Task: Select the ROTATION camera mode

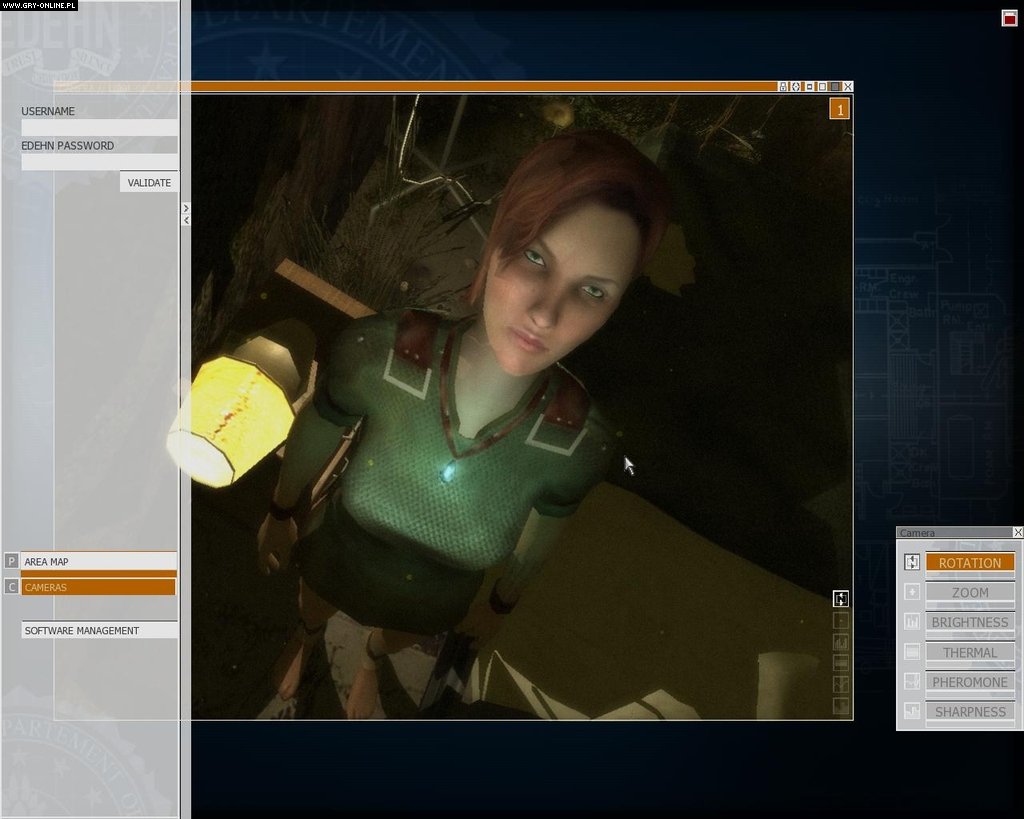Action: pyautogui.click(x=969, y=563)
